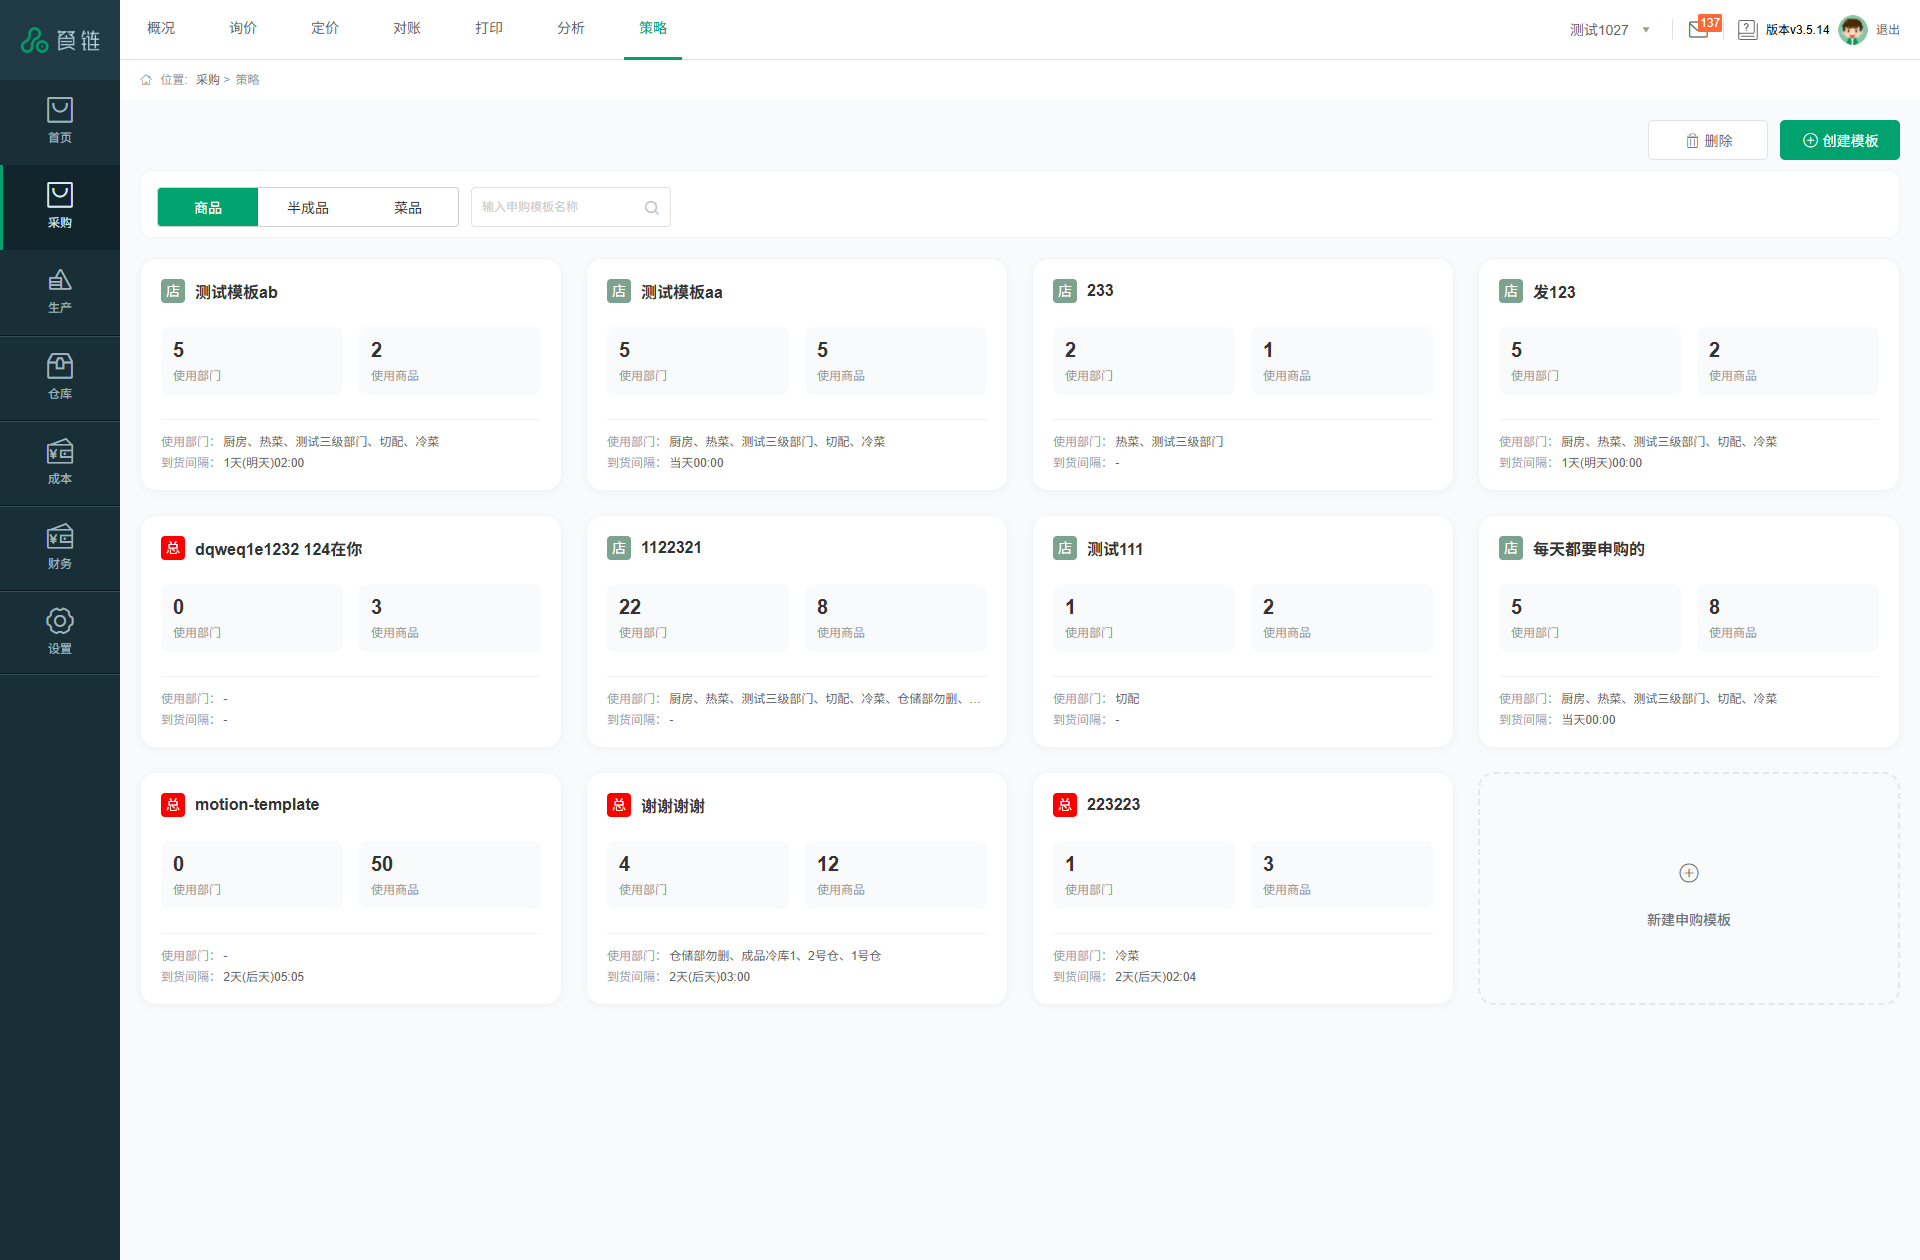Switch to the 菜品 segment
Image resolution: width=1920 pixels, height=1260 pixels.
(x=408, y=208)
